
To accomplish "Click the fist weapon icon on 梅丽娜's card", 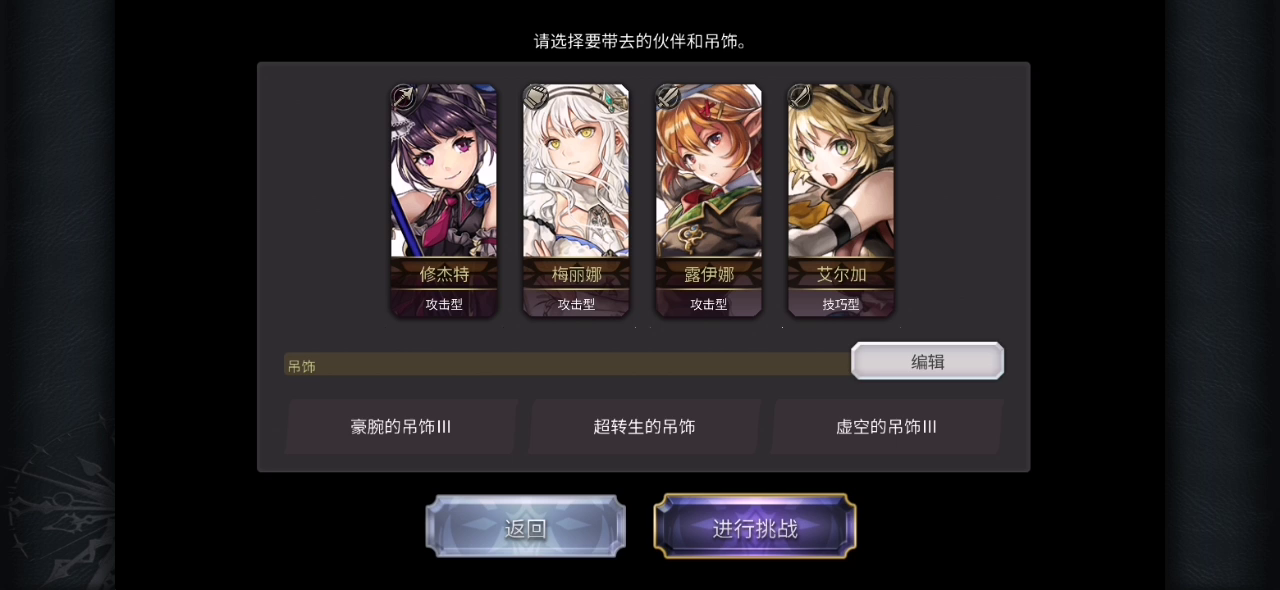I will coord(536,97).
